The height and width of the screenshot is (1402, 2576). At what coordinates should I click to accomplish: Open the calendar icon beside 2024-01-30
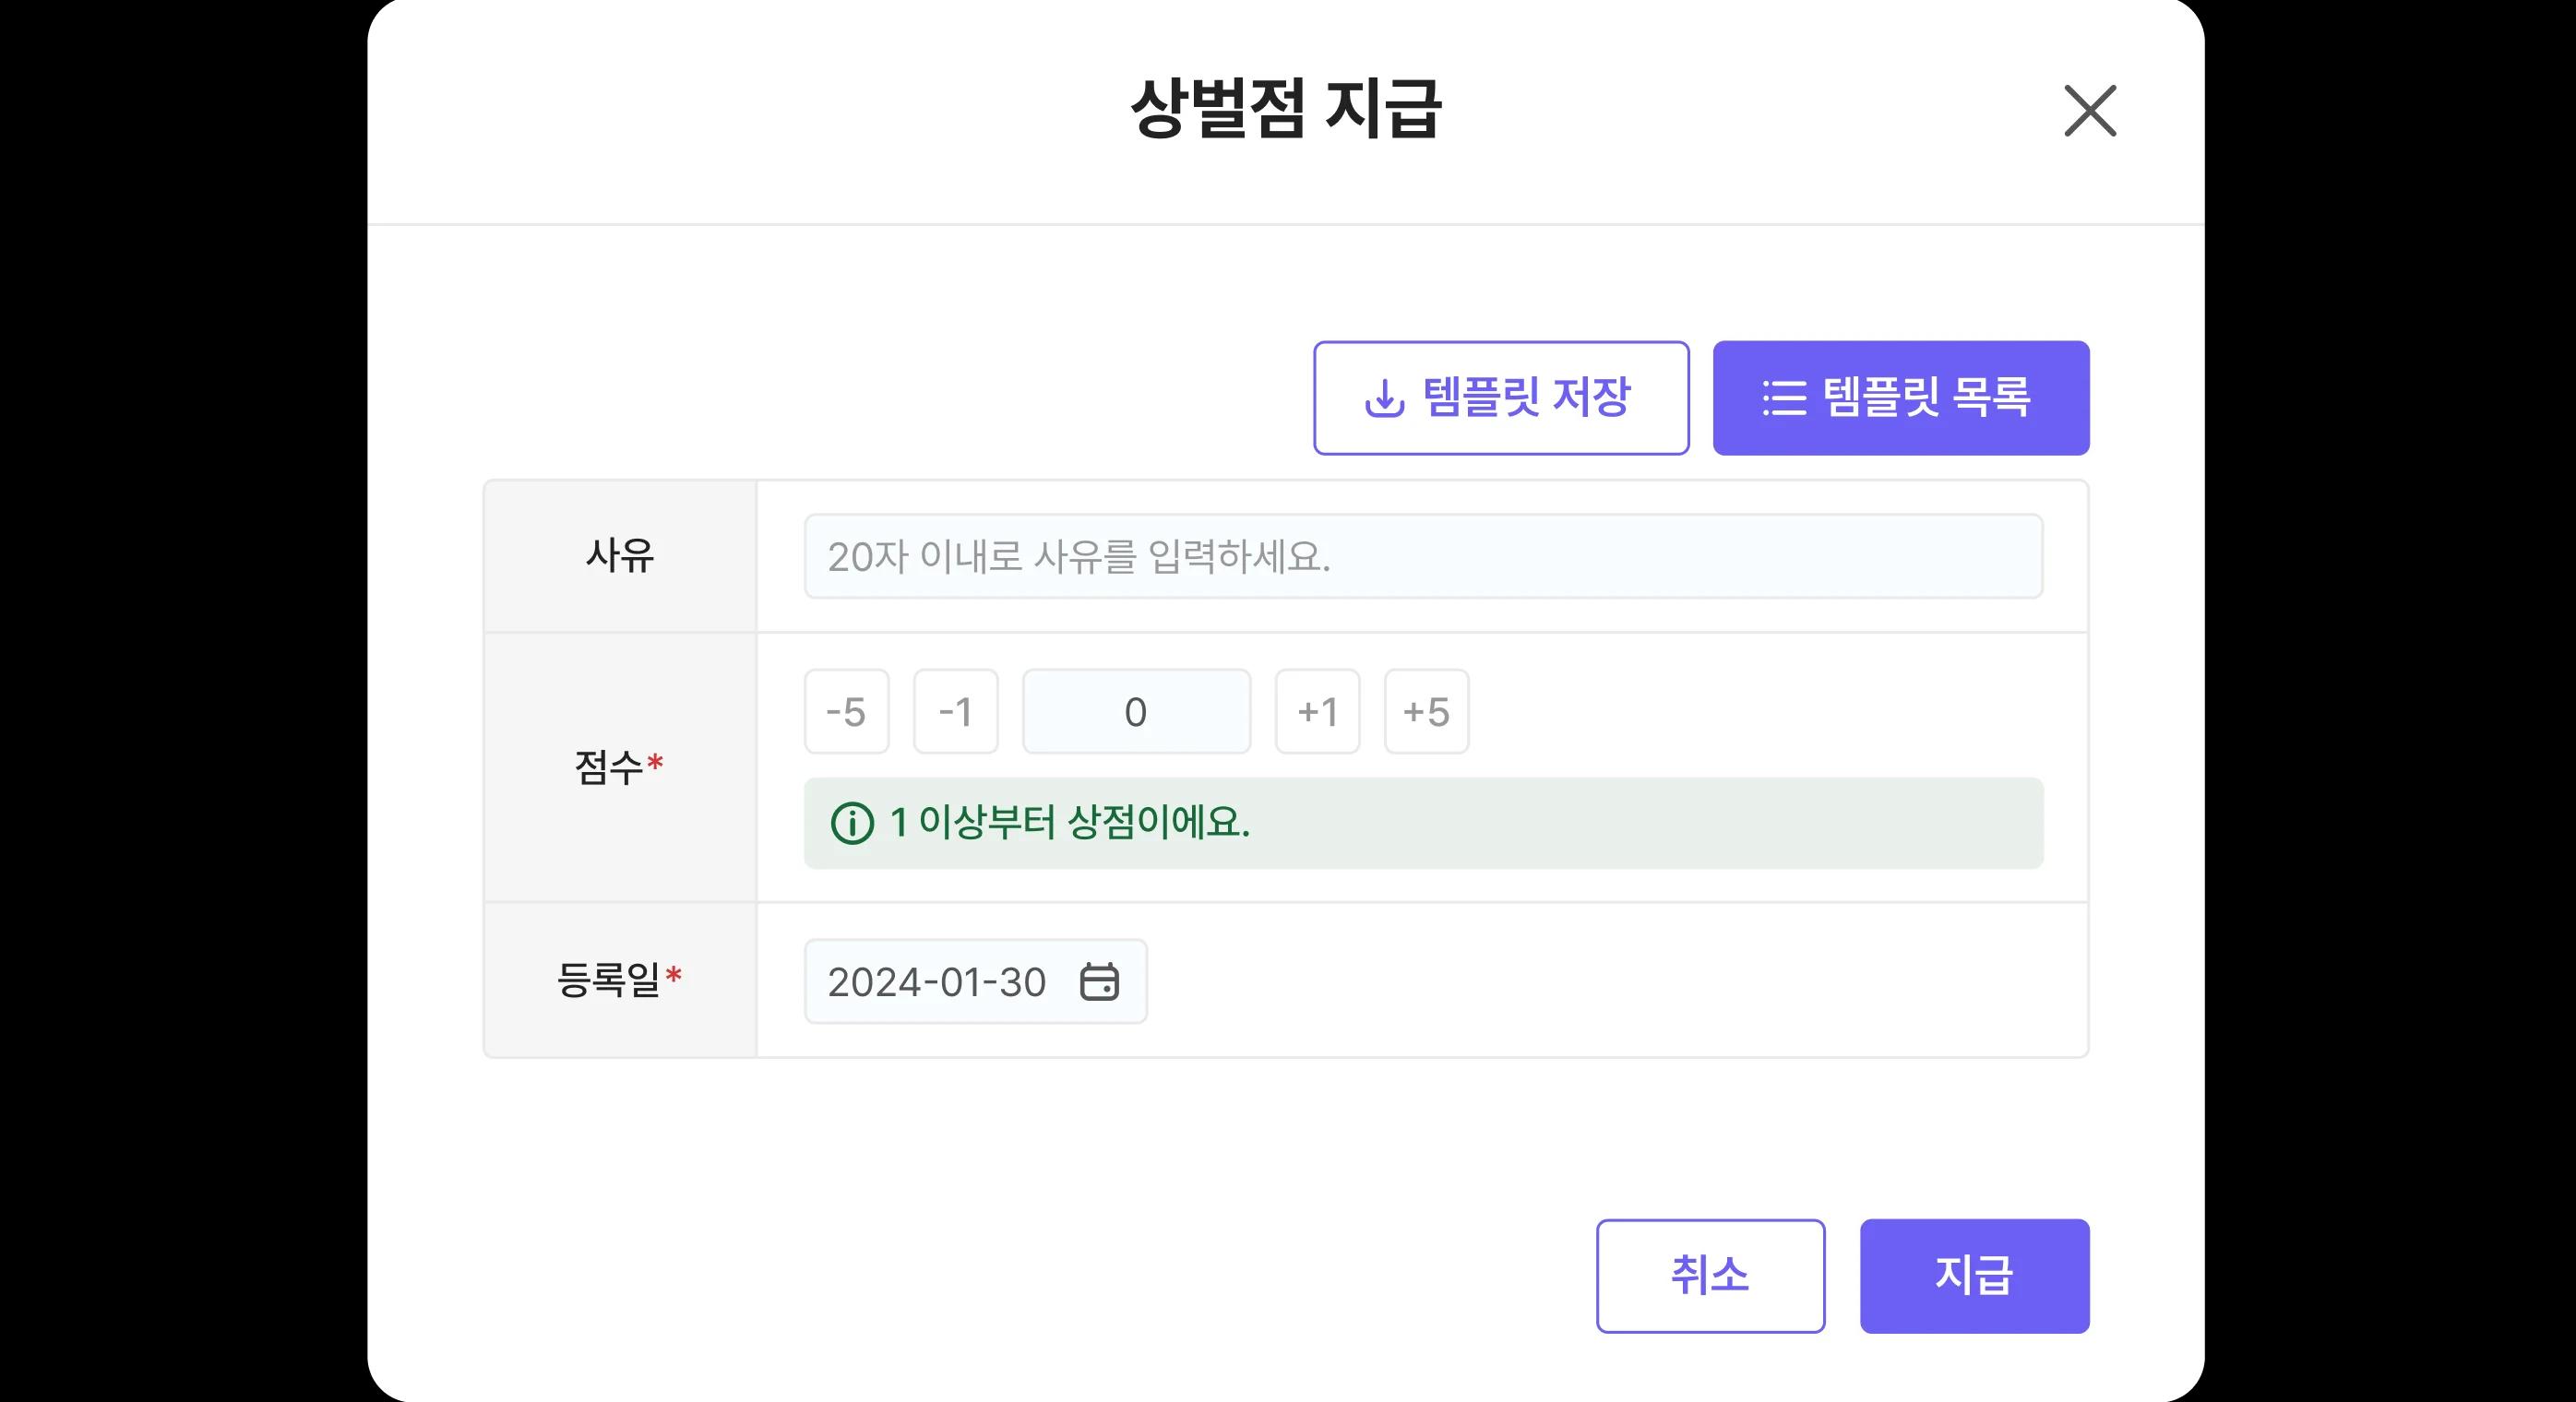(1101, 982)
